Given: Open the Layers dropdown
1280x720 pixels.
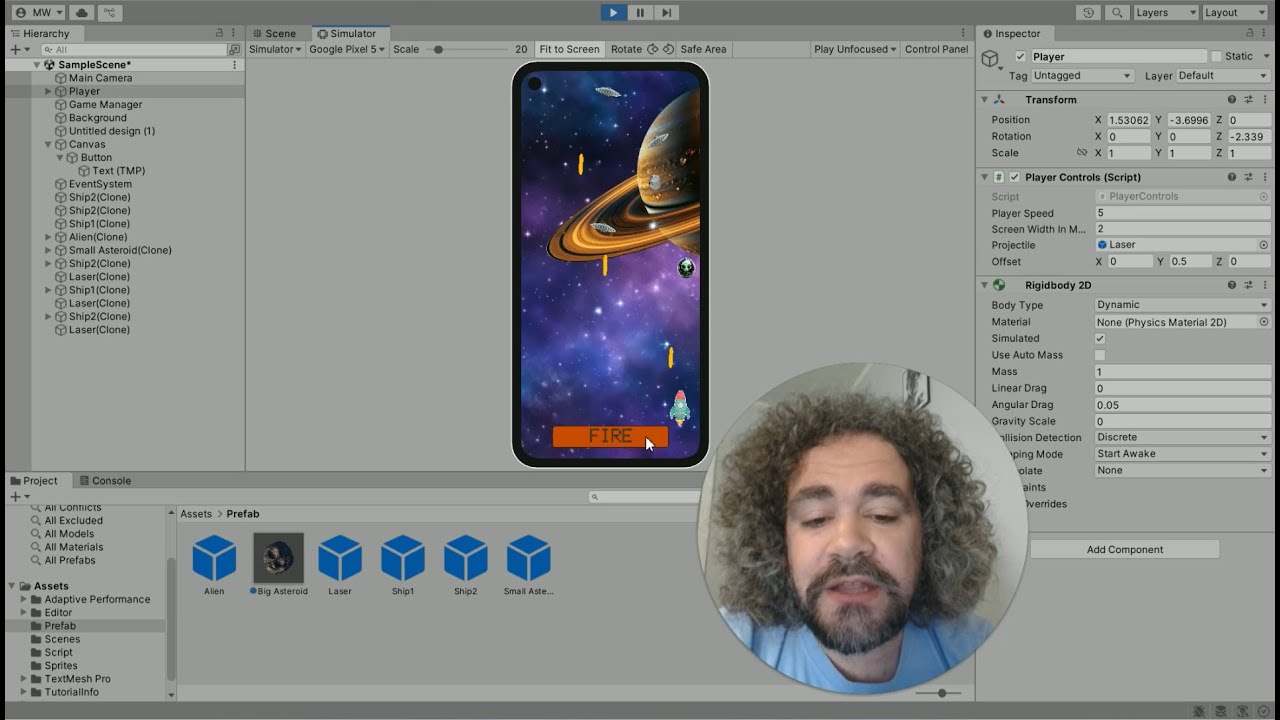Looking at the screenshot, I should (x=1166, y=12).
